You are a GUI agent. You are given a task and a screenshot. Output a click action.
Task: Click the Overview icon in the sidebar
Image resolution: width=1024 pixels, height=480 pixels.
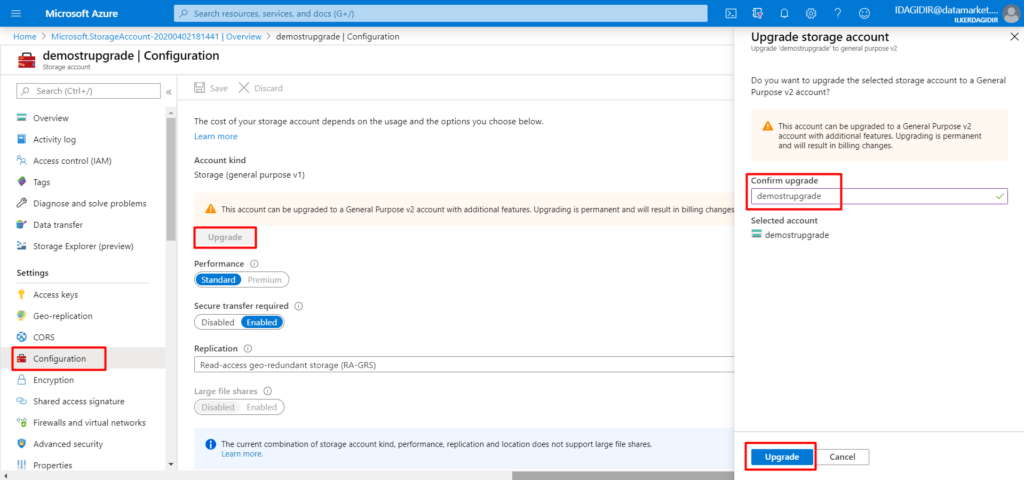pos(22,118)
